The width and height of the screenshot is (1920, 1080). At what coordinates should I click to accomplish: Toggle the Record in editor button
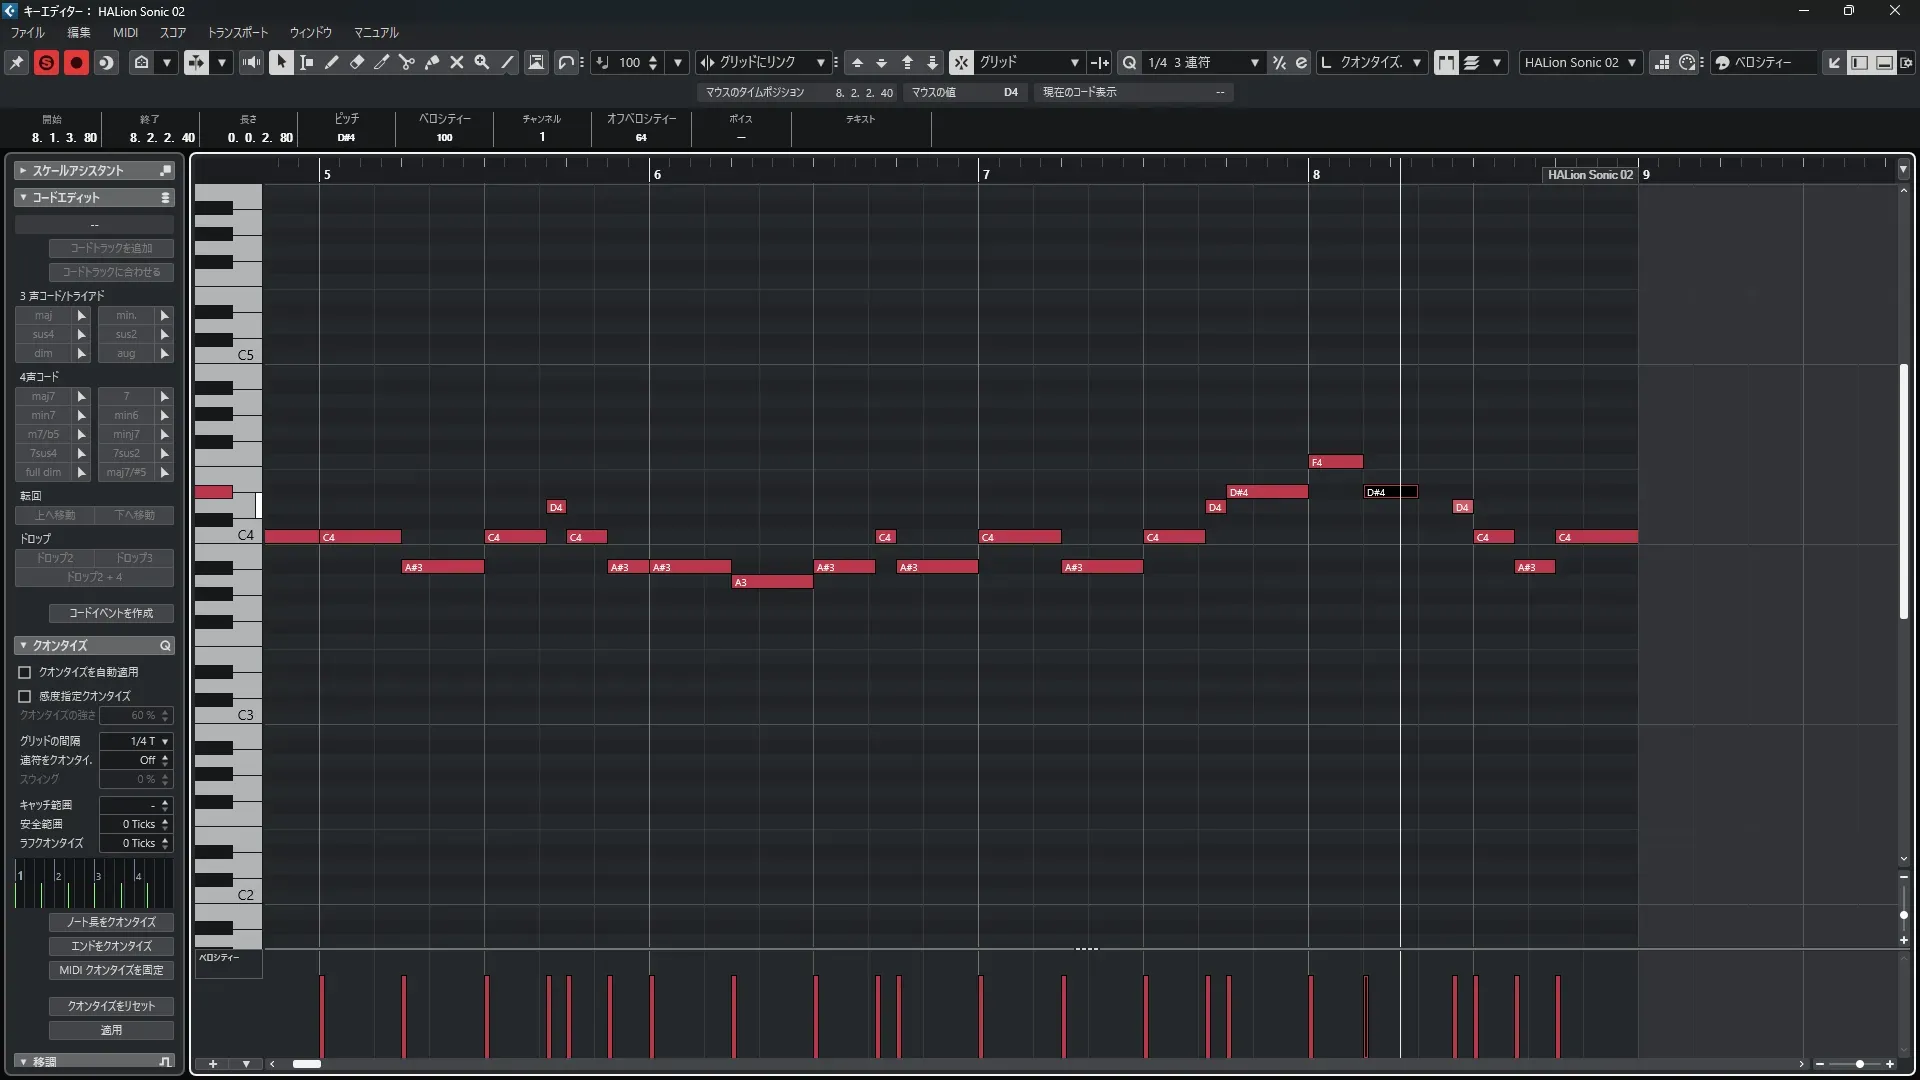pos(76,62)
